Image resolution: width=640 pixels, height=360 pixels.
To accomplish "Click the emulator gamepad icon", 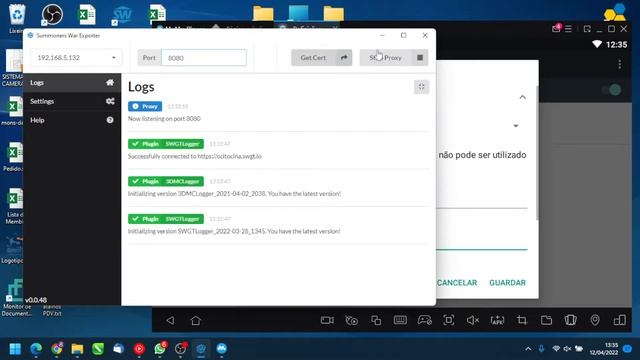I will (x=424, y=320).
